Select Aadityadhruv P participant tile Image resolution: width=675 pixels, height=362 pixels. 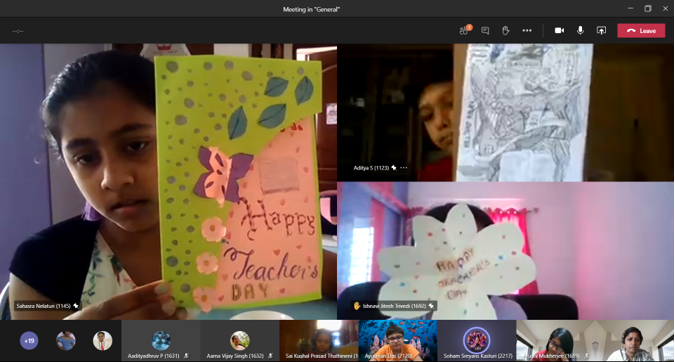point(161,340)
